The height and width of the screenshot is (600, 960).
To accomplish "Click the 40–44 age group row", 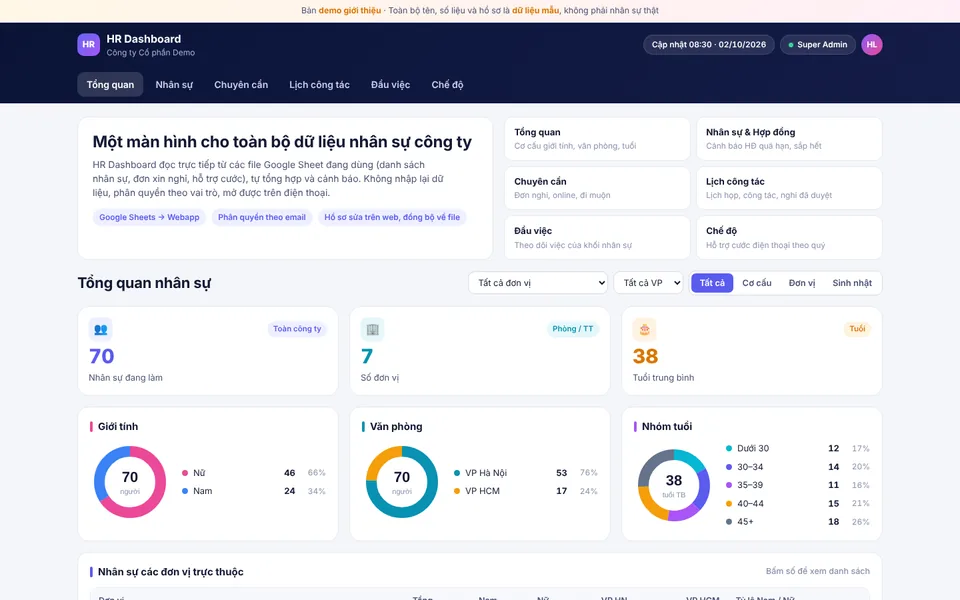I will click(x=797, y=503).
